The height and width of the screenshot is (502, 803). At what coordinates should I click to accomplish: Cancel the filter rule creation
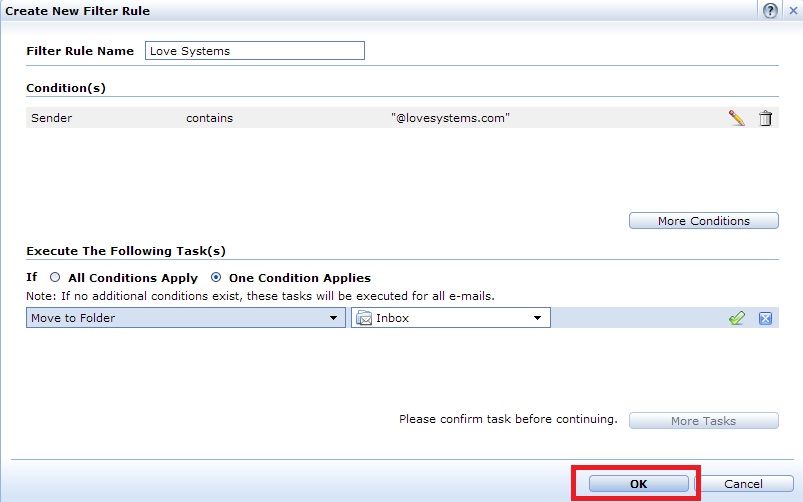743,484
